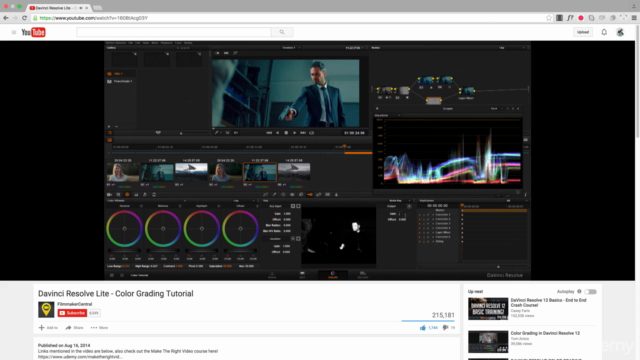Click Add to below the video
The image size is (640, 360).
pos(48,328)
